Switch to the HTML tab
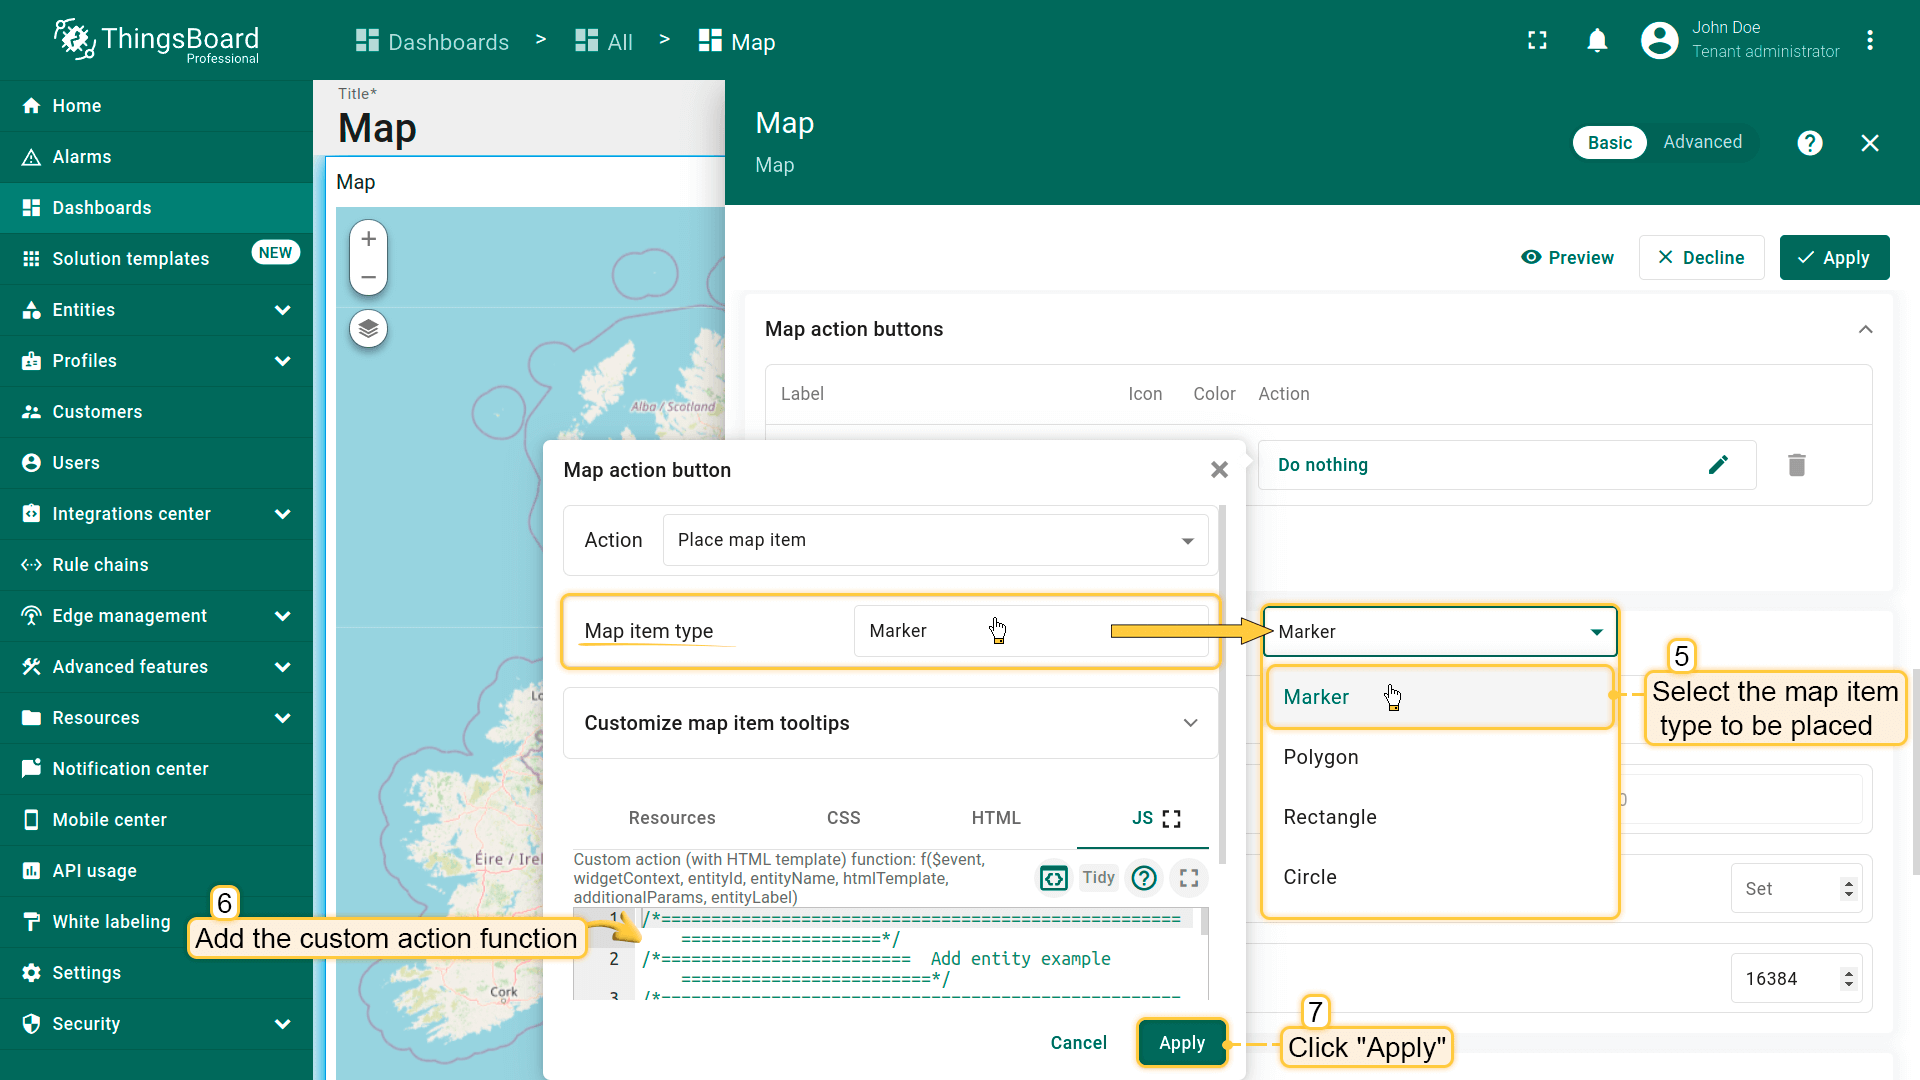The width and height of the screenshot is (1920, 1080). coord(995,818)
